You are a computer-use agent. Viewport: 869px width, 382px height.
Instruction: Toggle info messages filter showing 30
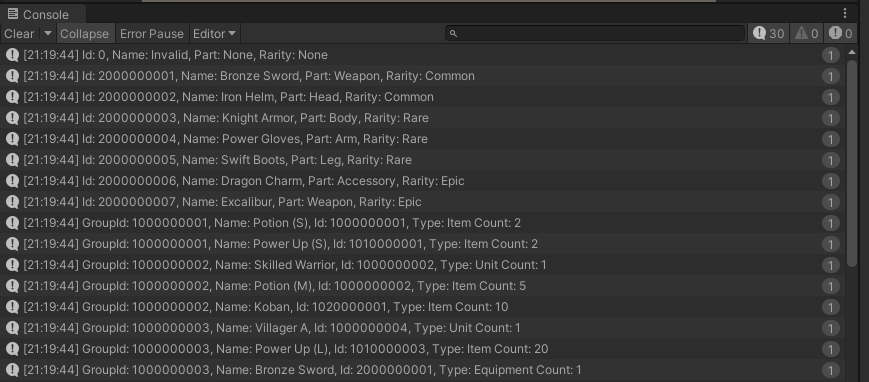(x=768, y=34)
